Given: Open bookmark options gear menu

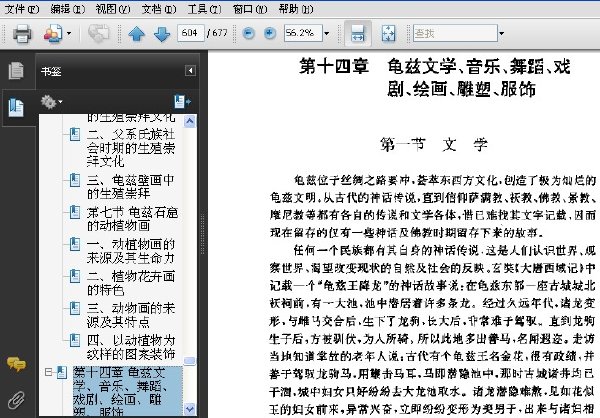Looking at the screenshot, I should tap(51, 102).
